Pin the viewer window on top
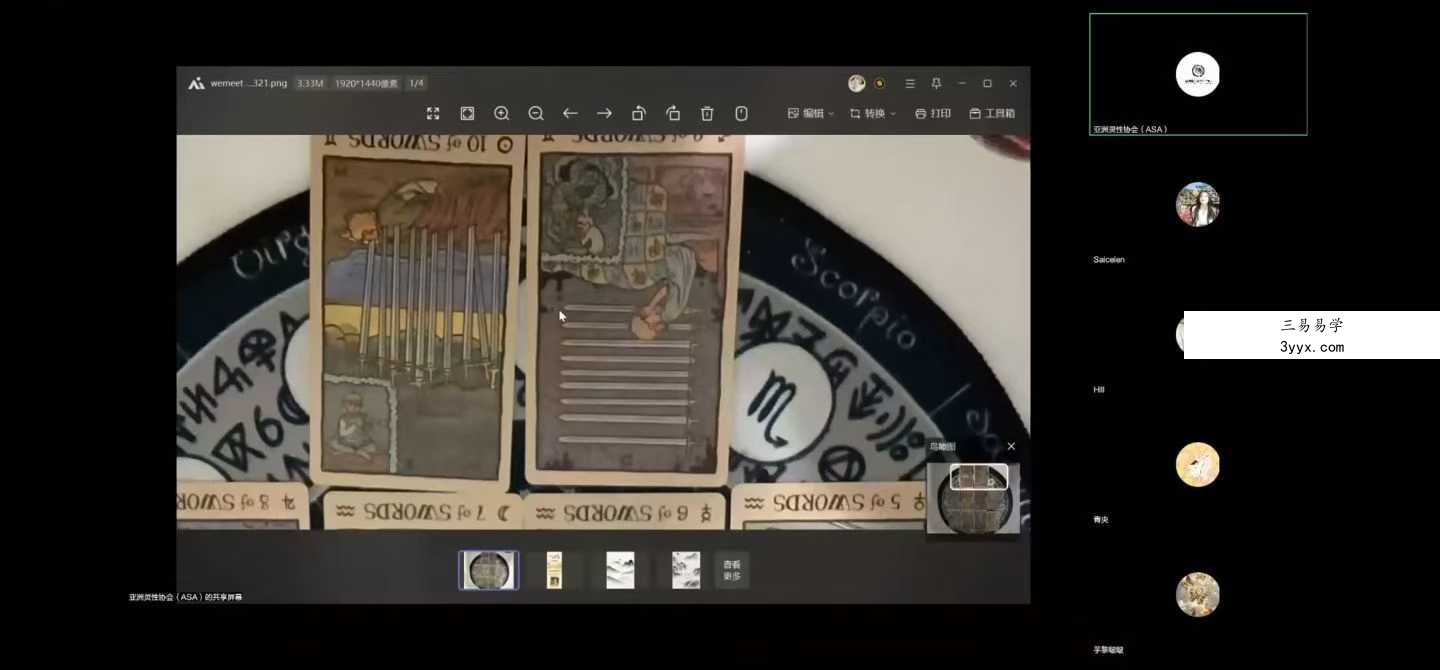This screenshot has height=670, width=1440. (936, 83)
